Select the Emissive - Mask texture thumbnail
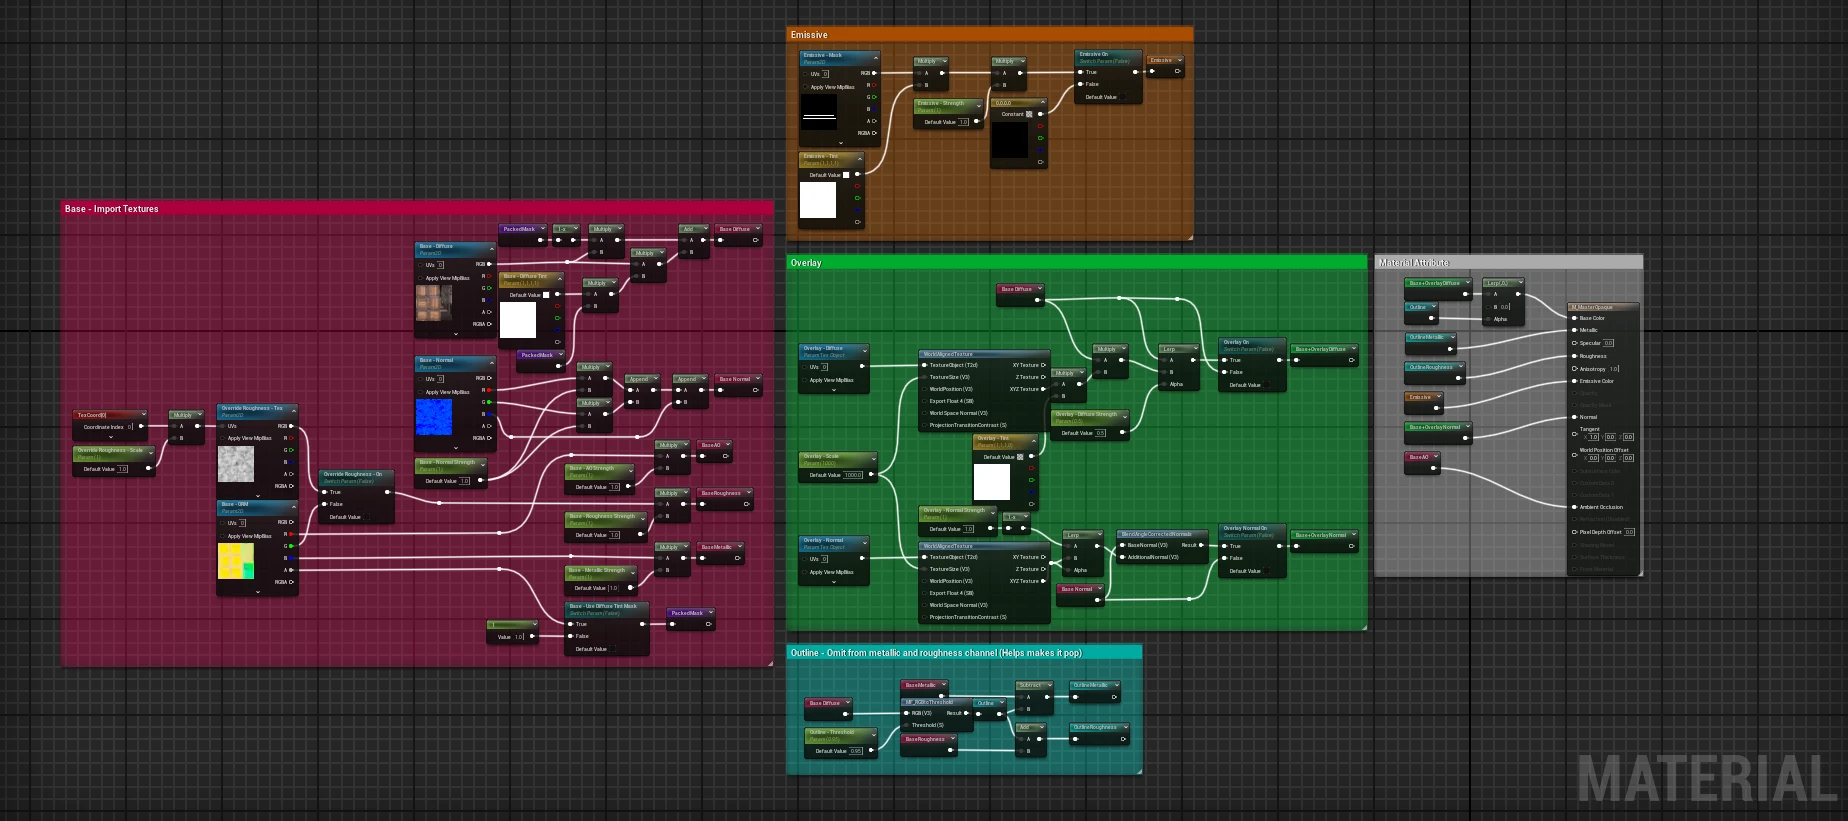Viewport: 1848px width, 821px height. (x=819, y=113)
